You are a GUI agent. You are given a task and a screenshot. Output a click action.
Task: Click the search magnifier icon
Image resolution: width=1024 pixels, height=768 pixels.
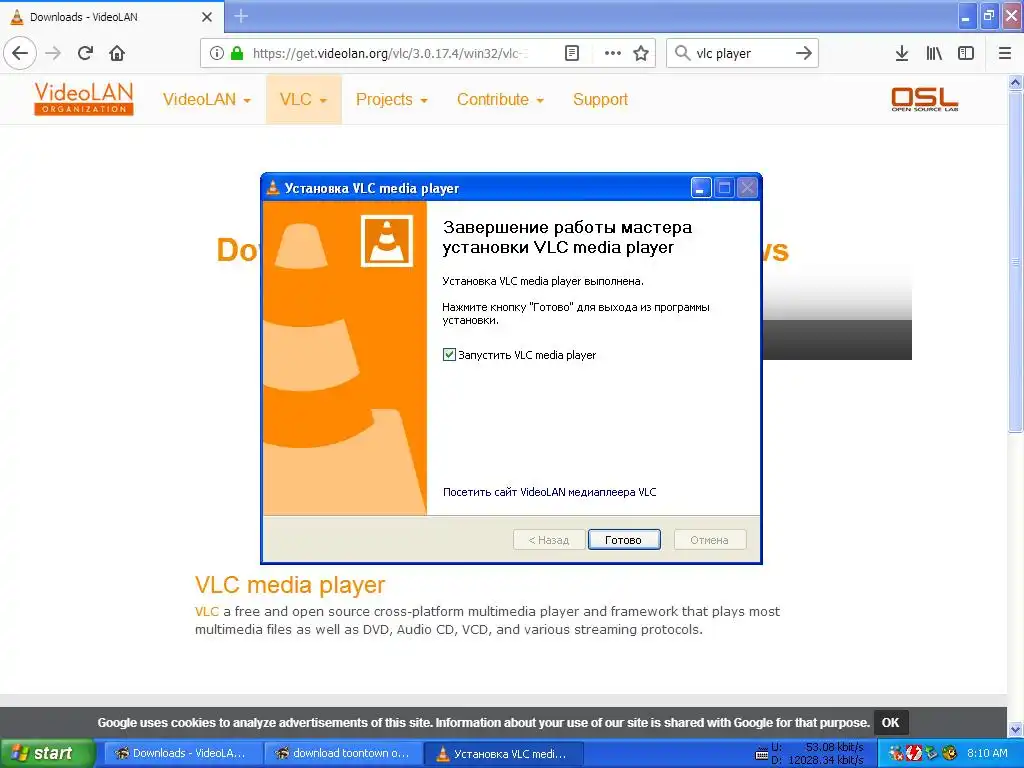(x=682, y=53)
